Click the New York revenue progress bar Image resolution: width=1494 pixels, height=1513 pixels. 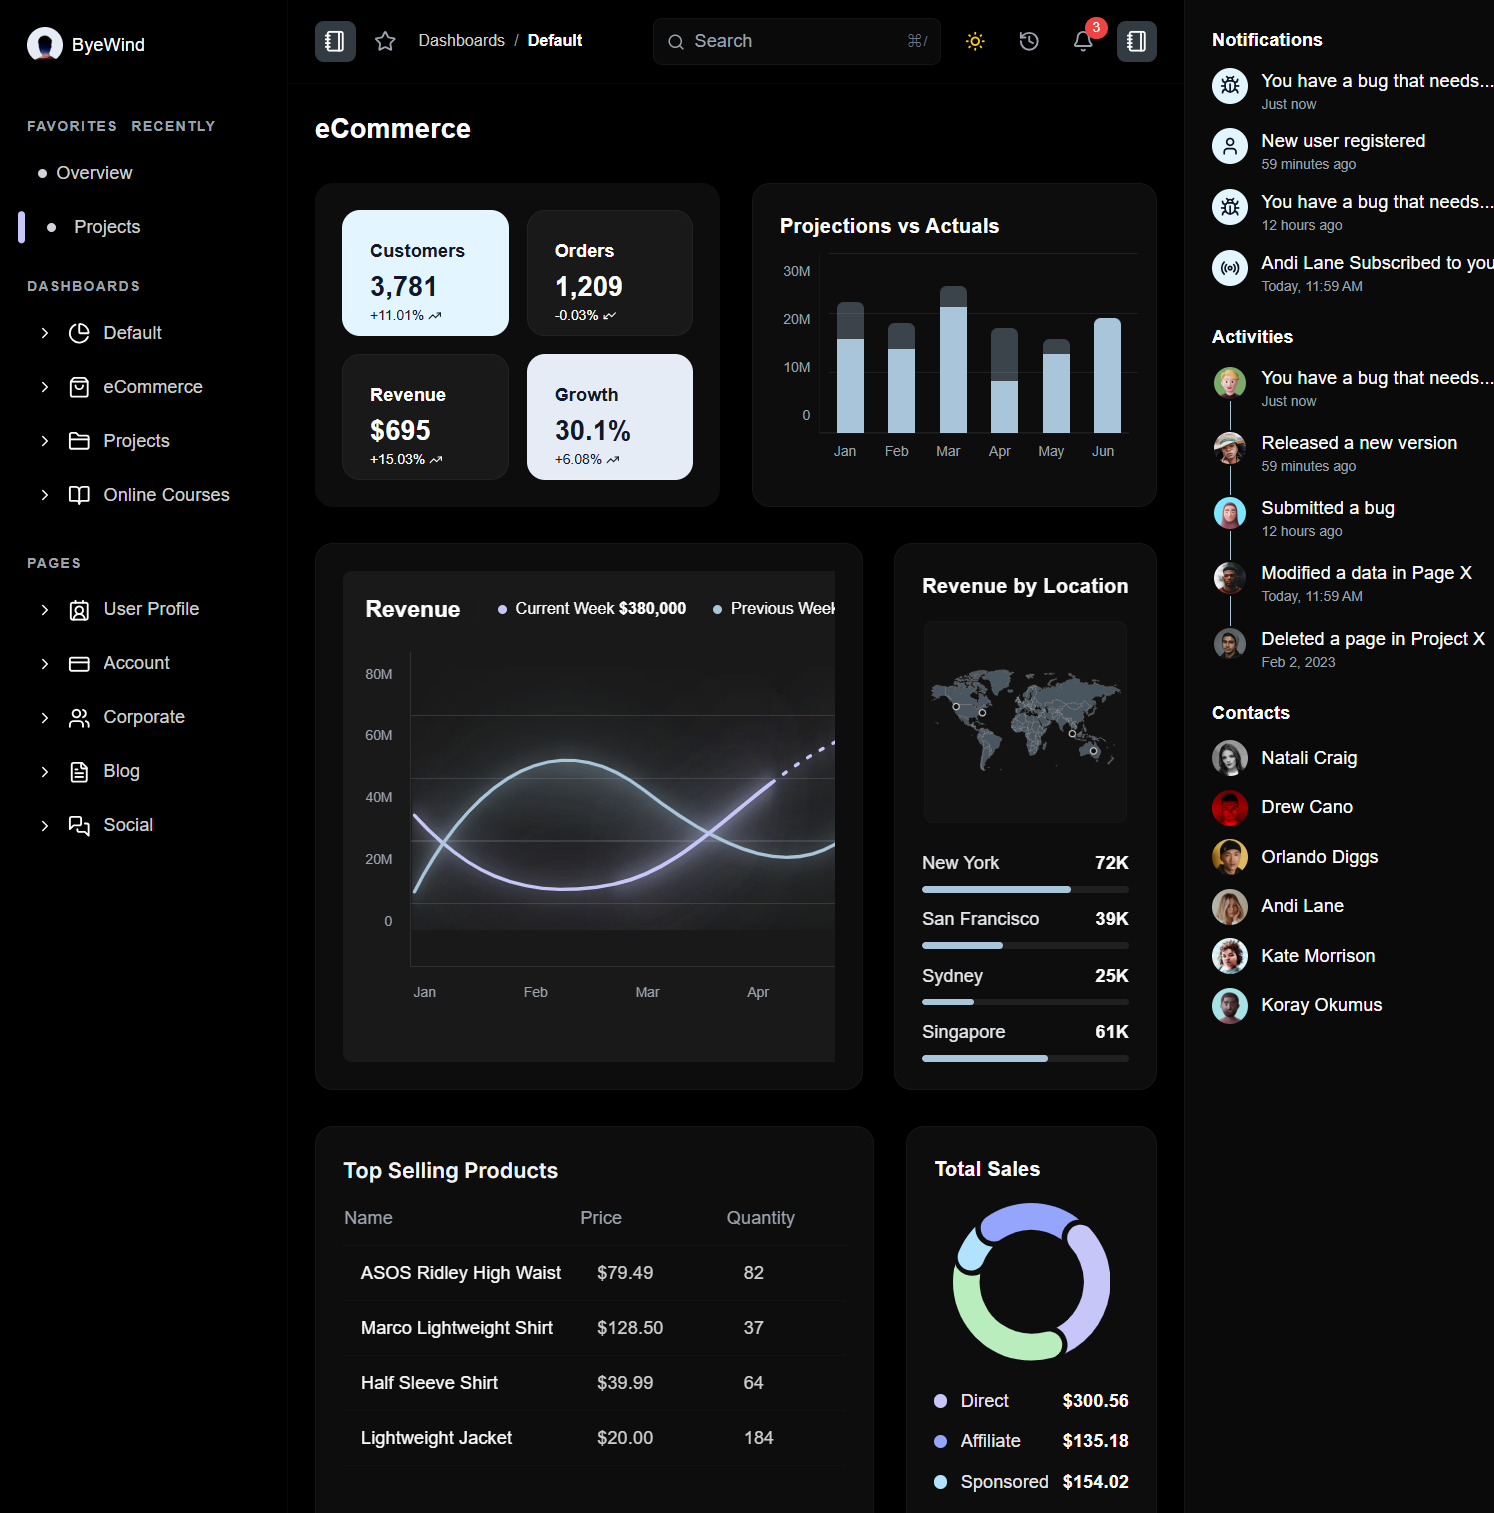(x=1025, y=889)
